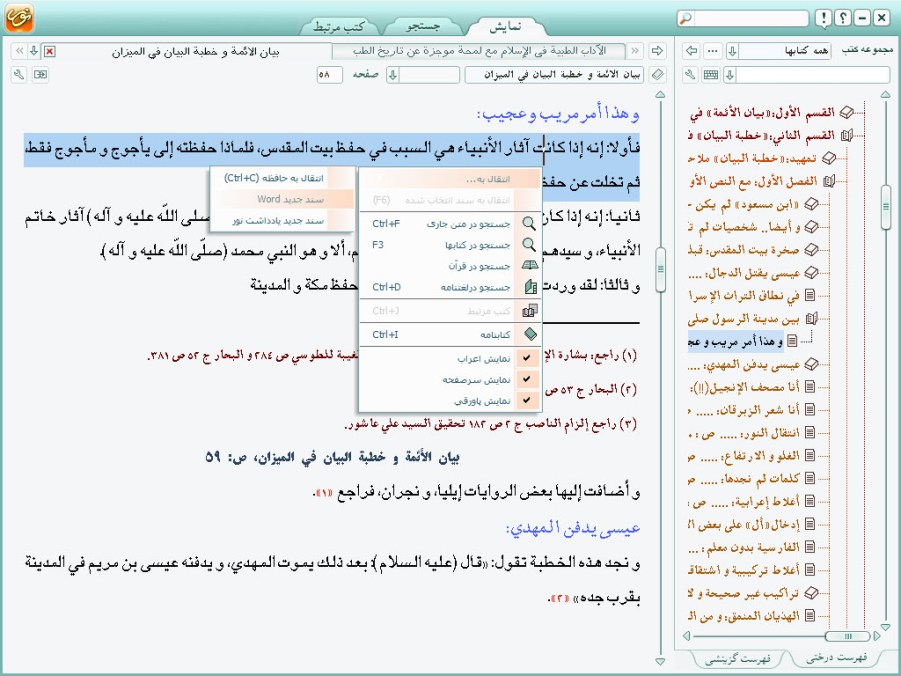Click the eraser icon beside book title field

point(657,75)
